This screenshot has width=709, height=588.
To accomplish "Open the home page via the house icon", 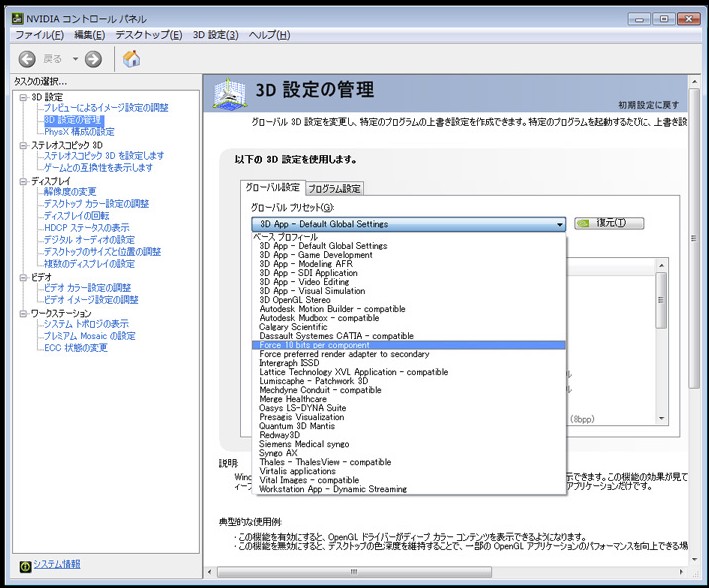I will coord(131,59).
